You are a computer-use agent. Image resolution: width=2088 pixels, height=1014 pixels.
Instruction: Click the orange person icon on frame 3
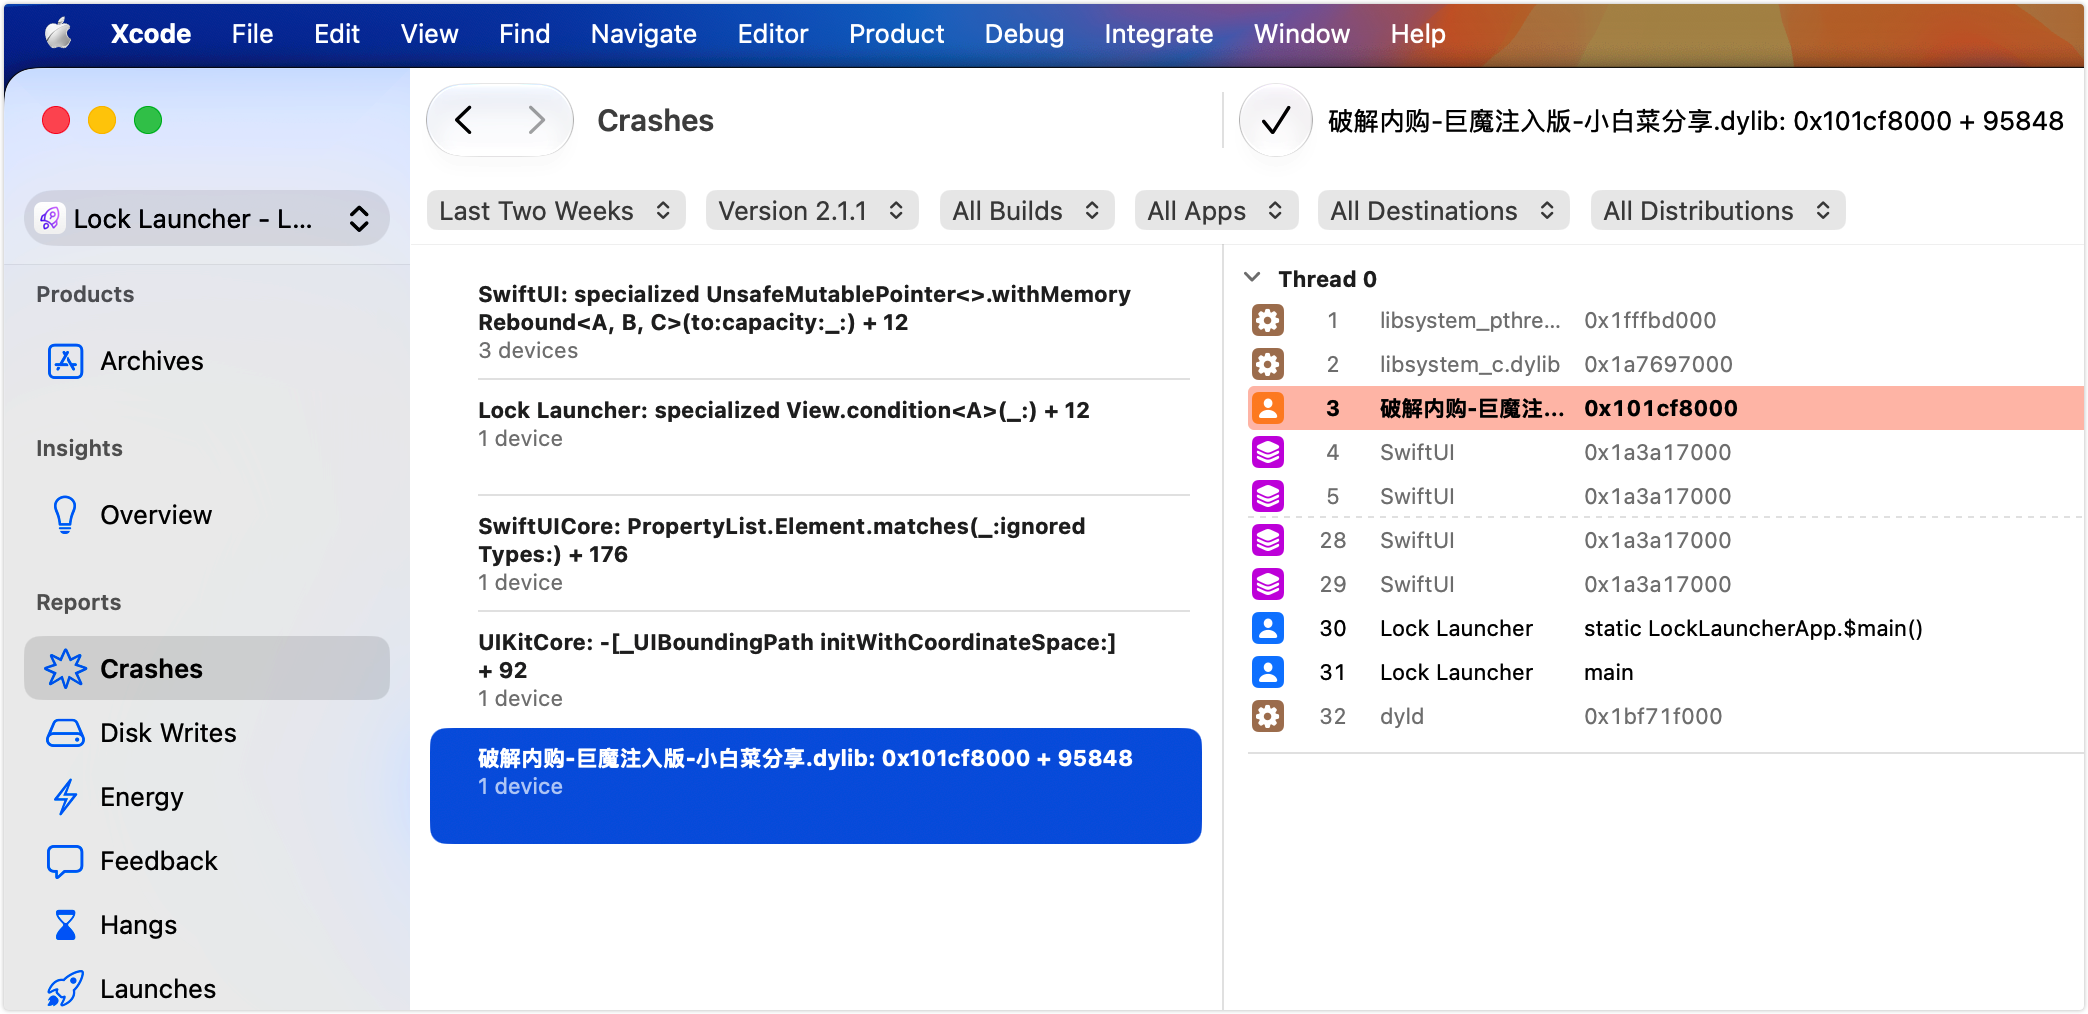click(x=1268, y=408)
